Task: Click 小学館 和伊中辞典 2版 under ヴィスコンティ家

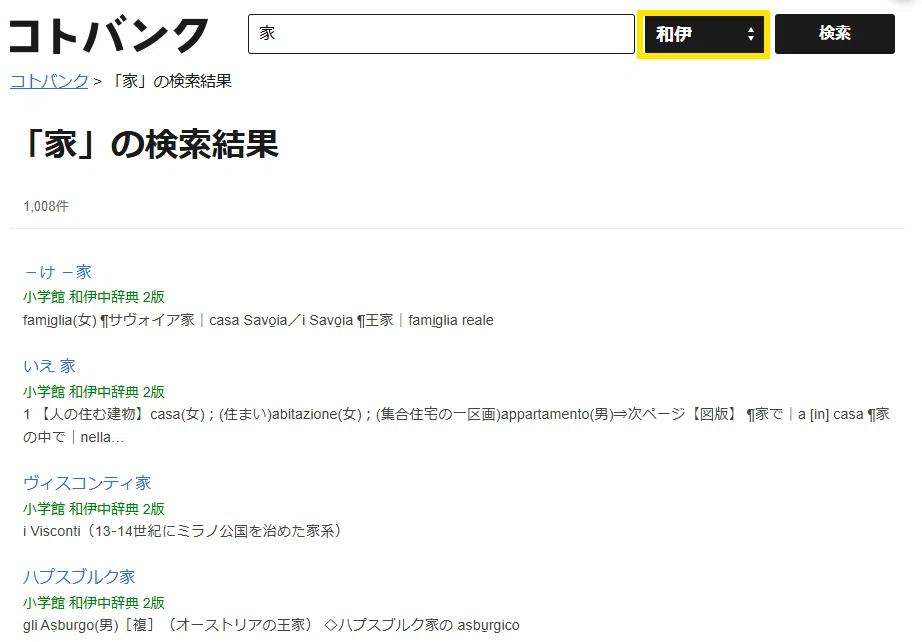Action: [x=94, y=509]
